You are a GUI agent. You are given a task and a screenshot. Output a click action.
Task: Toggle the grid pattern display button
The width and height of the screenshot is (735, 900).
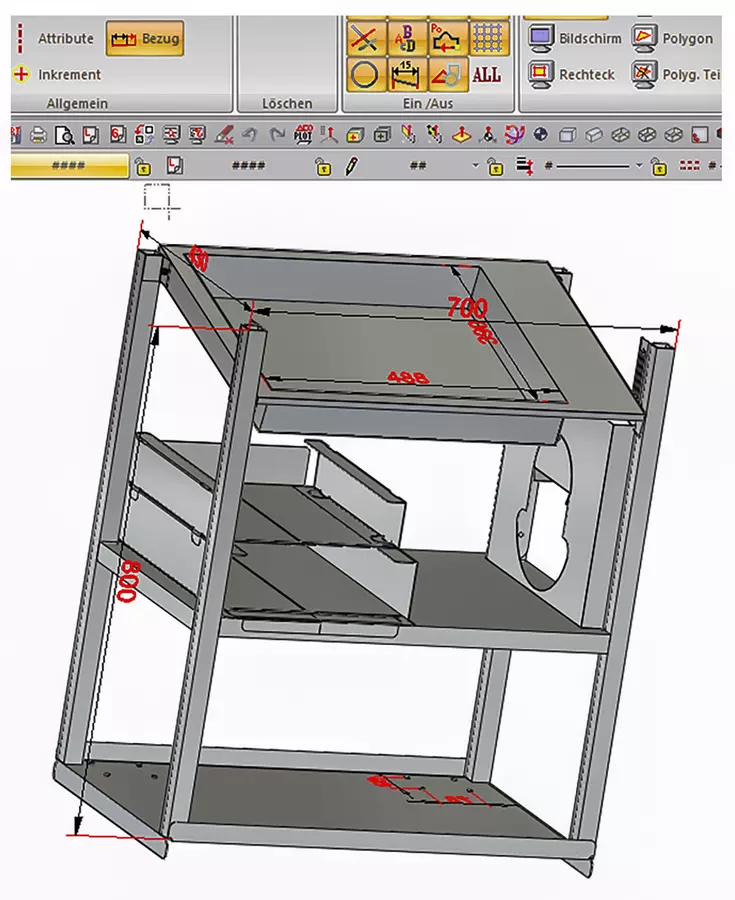[x=487, y=38]
